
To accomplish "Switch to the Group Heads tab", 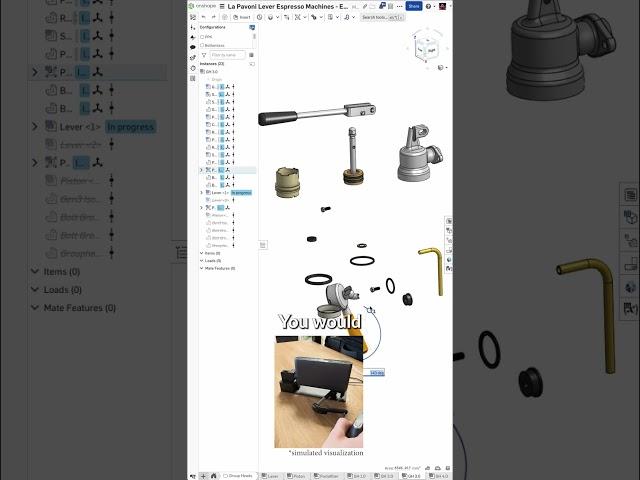I will (x=238, y=476).
